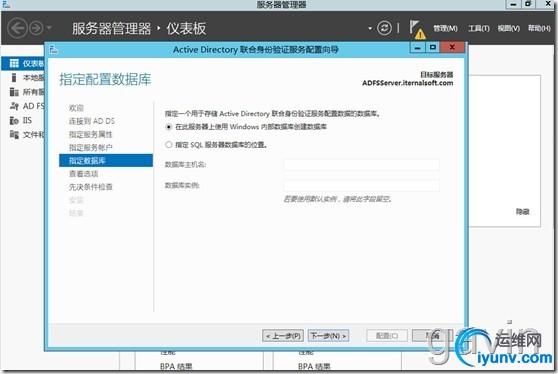The width and height of the screenshot is (558, 374).
Task: Select AD FS icon in sidebar
Action: click(x=14, y=106)
